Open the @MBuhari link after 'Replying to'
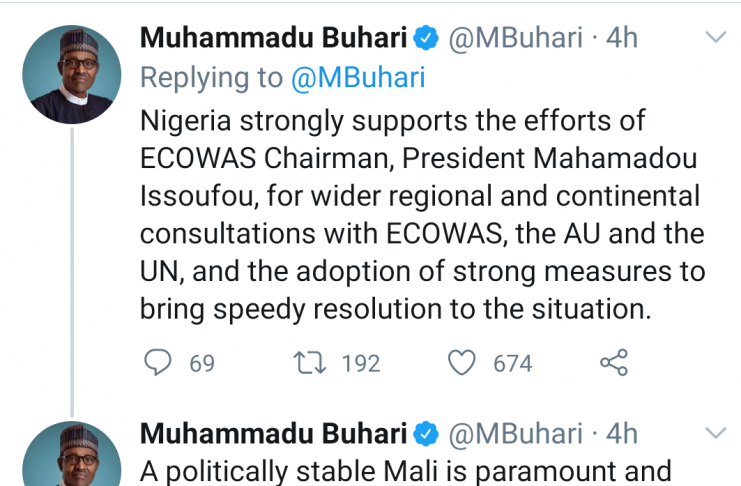 pos(358,78)
